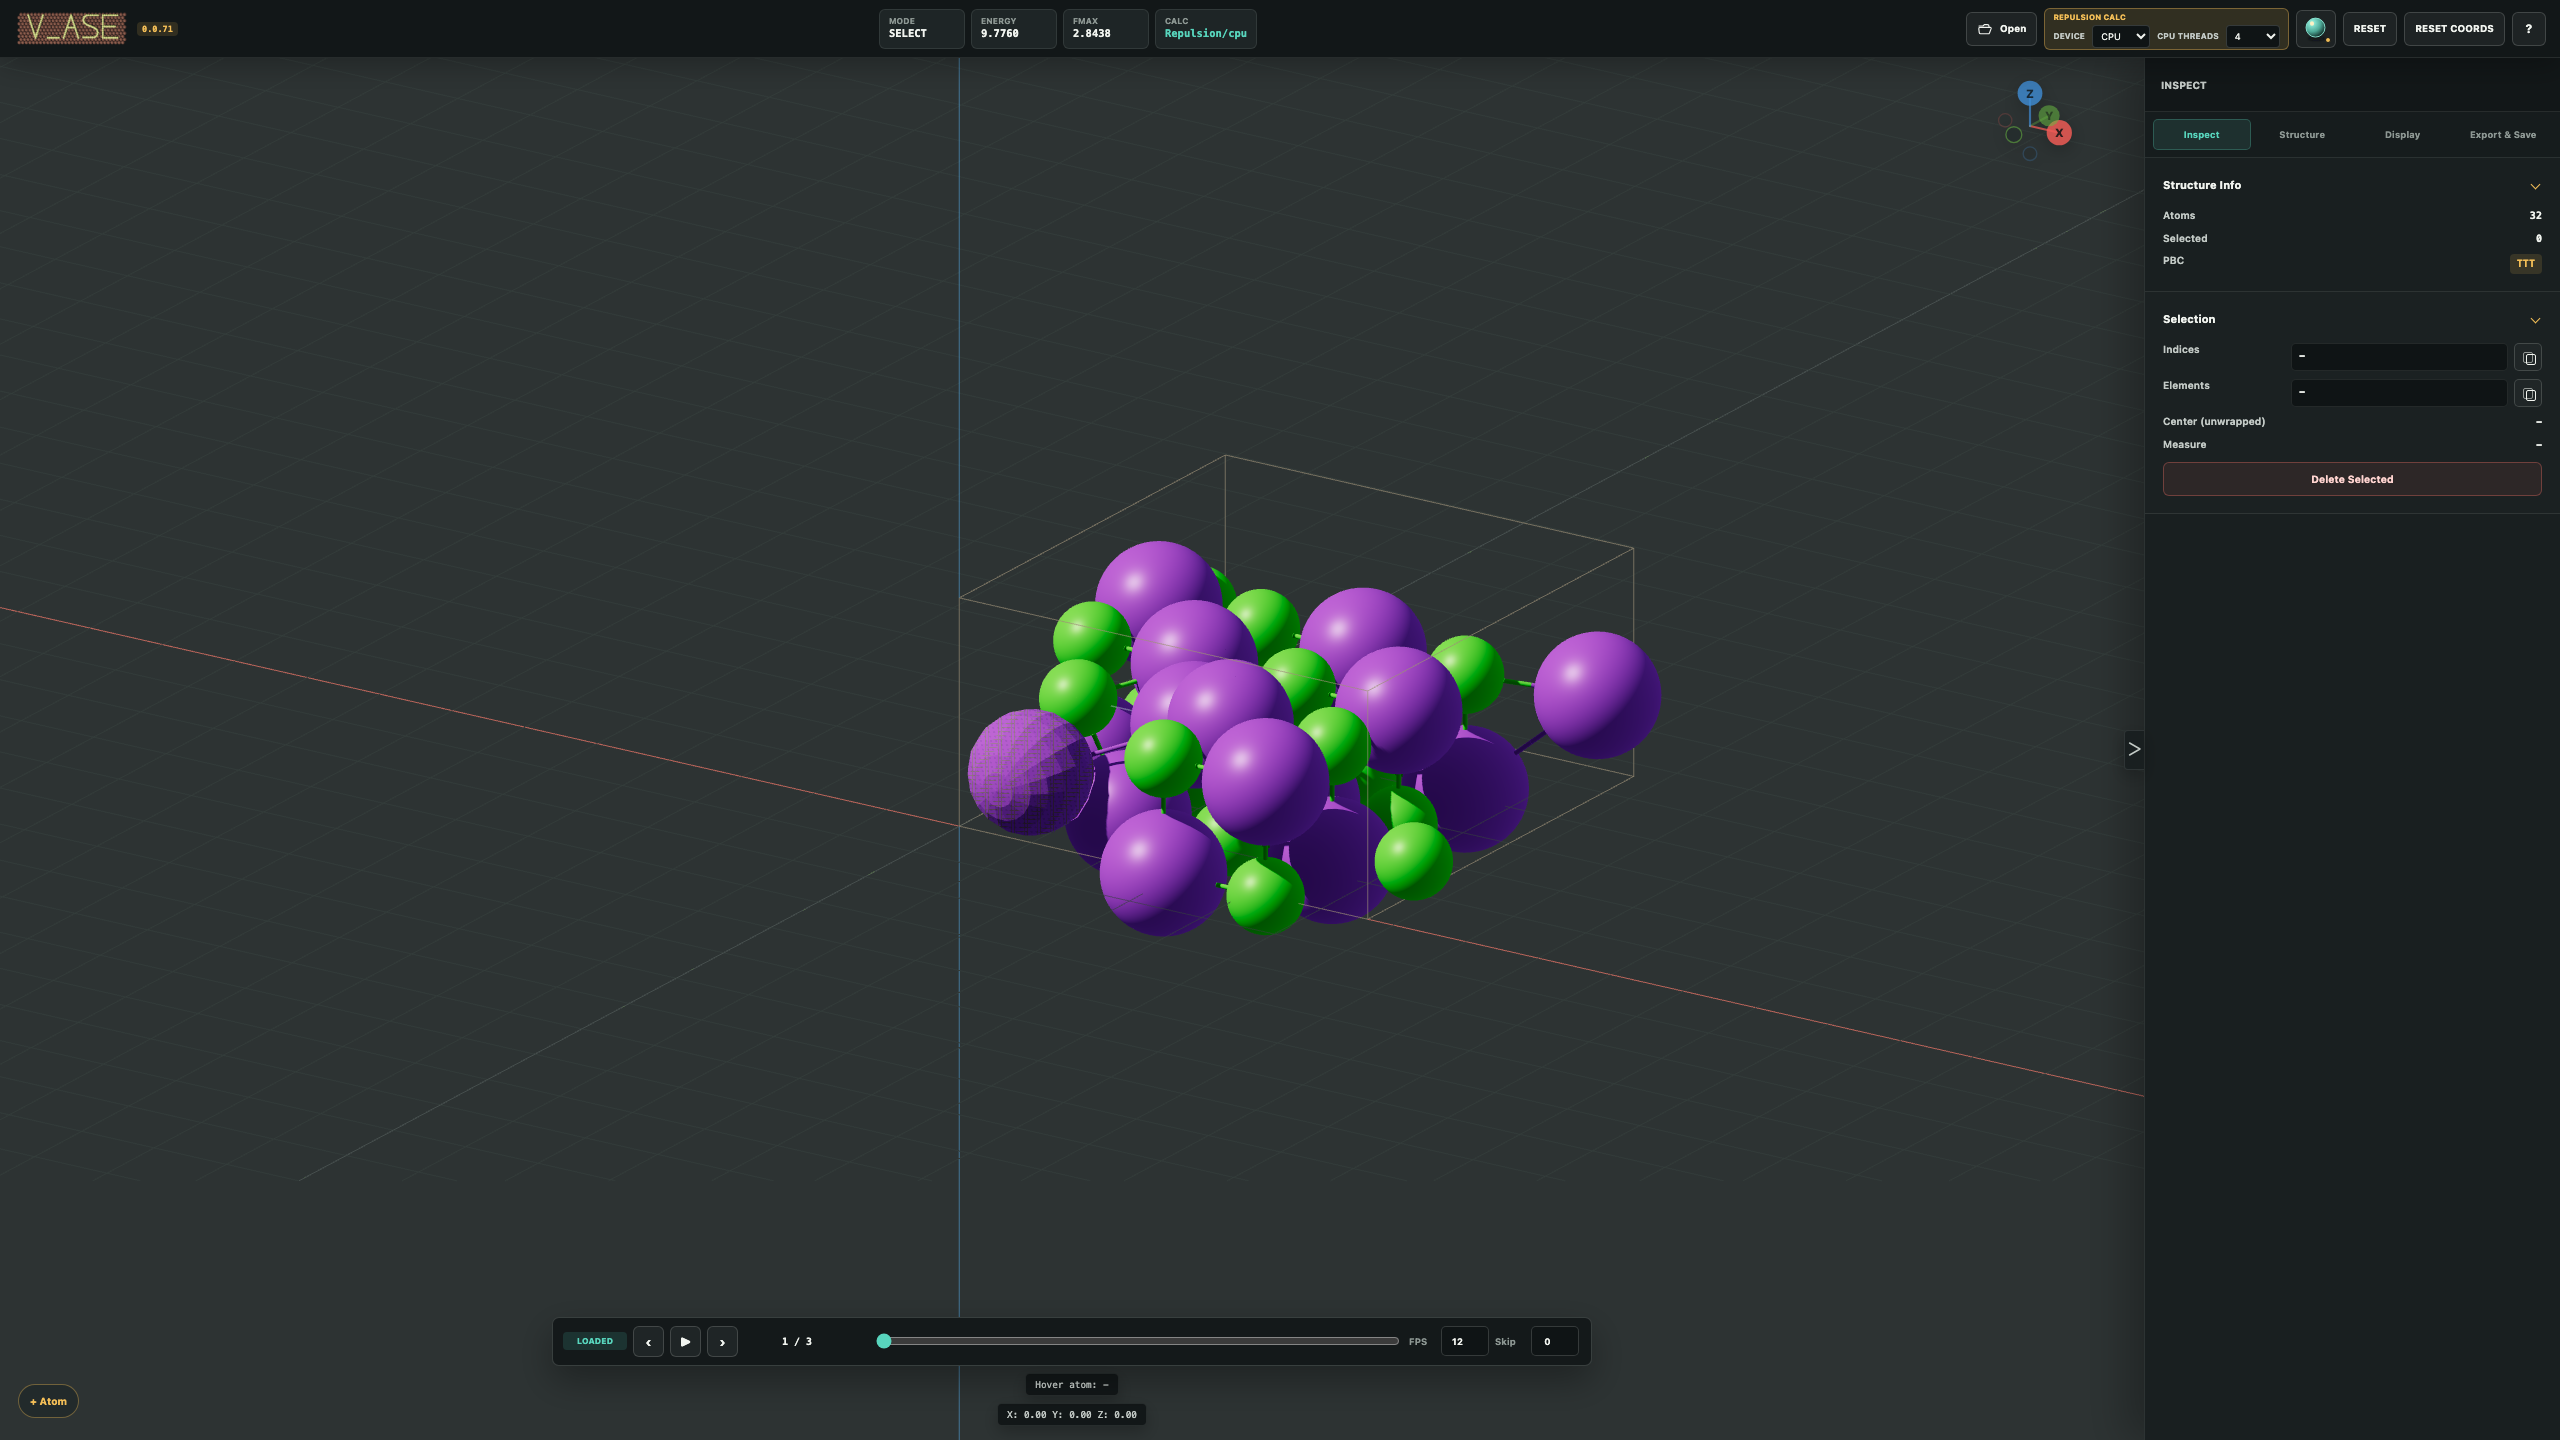Image resolution: width=2560 pixels, height=1440 pixels.
Task: Copy the selected Elements
Action: 2528,393
